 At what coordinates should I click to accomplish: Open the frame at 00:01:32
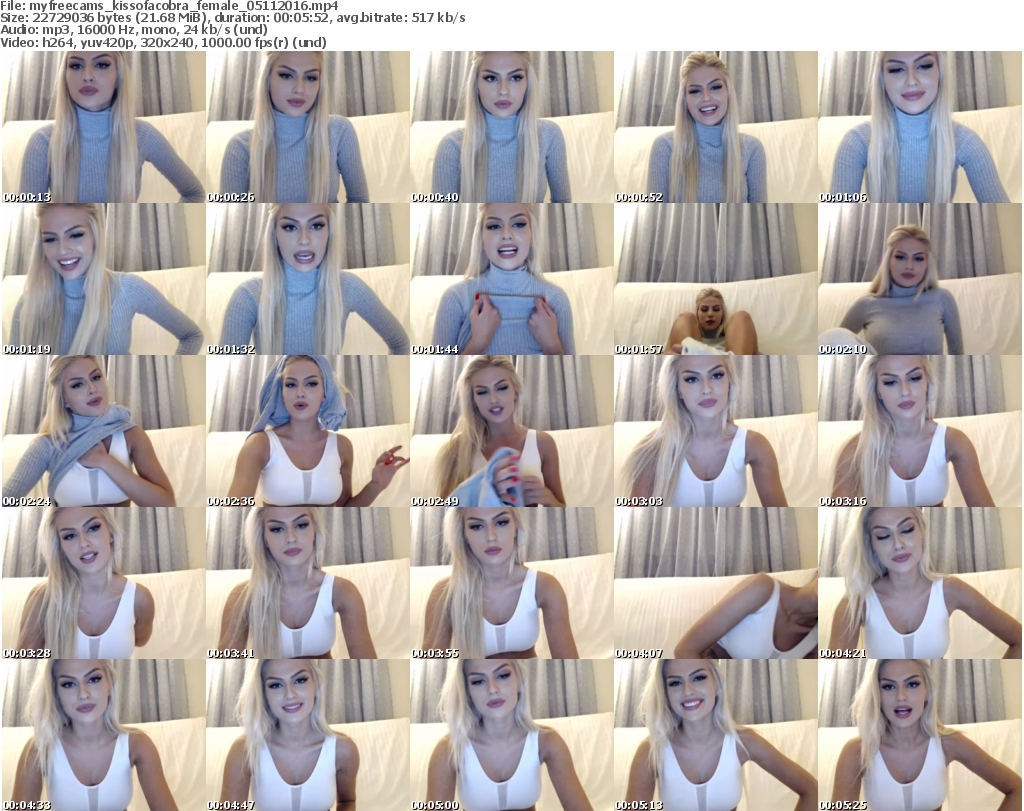click(308, 279)
